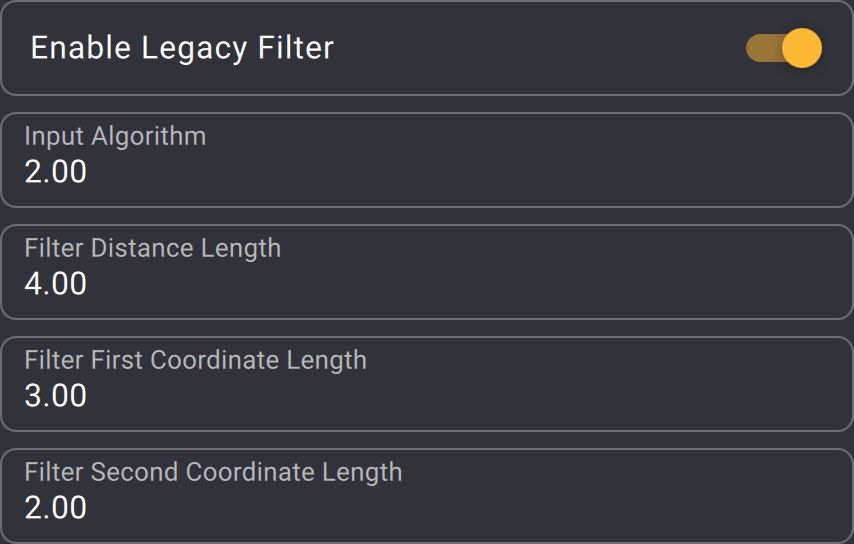The image size is (854, 544).
Task: Select the 2.00 value under Input Algorithm
Action: (x=56, y=172)
